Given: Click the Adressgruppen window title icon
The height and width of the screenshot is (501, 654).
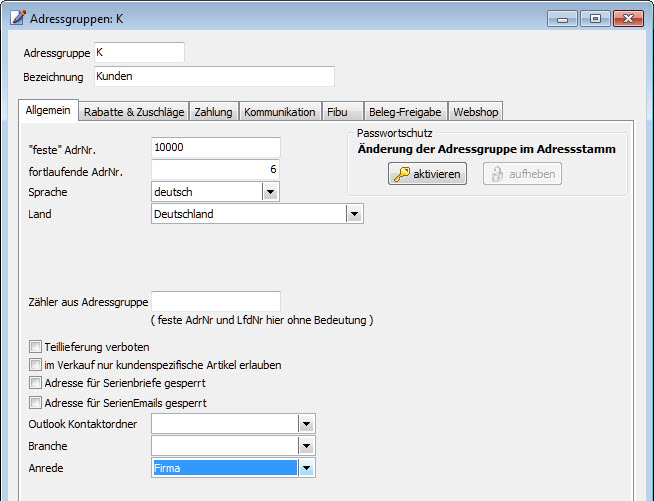Looking at the screenshot, I should pos(17,18).
